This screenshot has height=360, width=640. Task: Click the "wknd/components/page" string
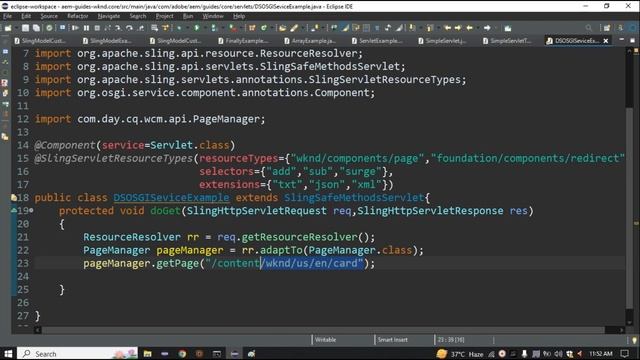[358, 158]
